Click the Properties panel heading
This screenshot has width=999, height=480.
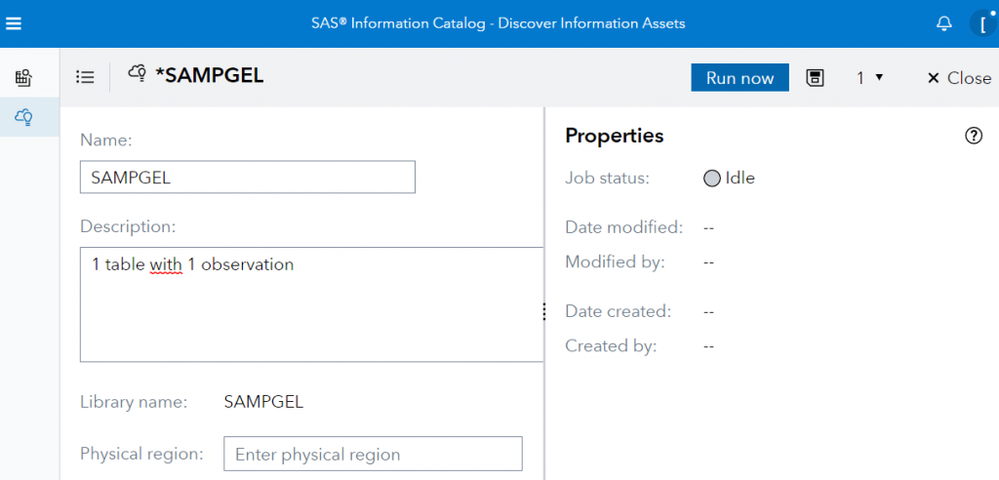(x=614, y=135)
